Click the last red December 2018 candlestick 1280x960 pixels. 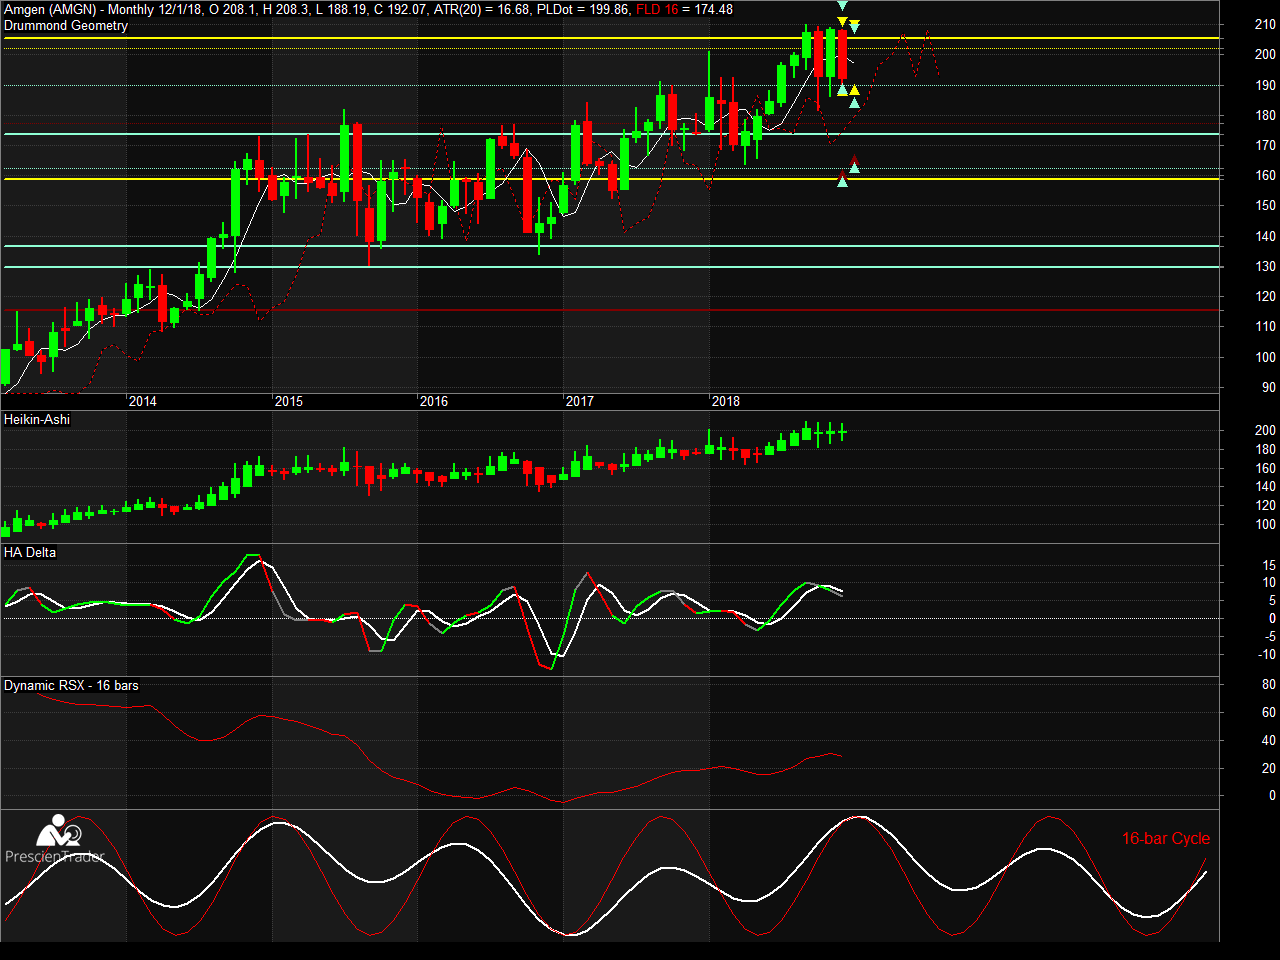tap(842, 55)
